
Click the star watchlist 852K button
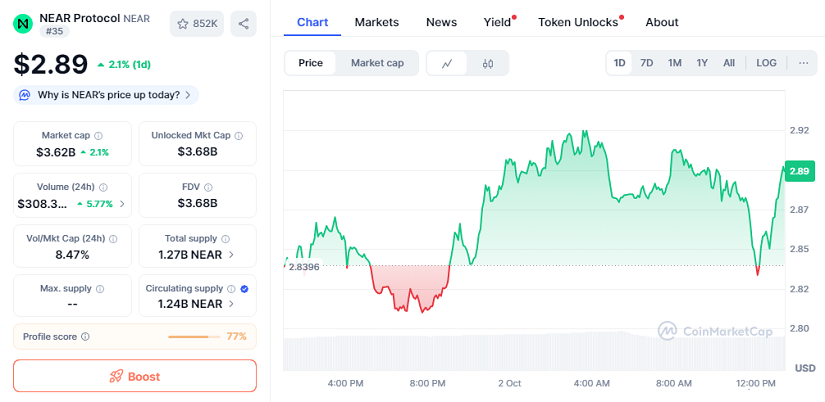coord(197,23)
